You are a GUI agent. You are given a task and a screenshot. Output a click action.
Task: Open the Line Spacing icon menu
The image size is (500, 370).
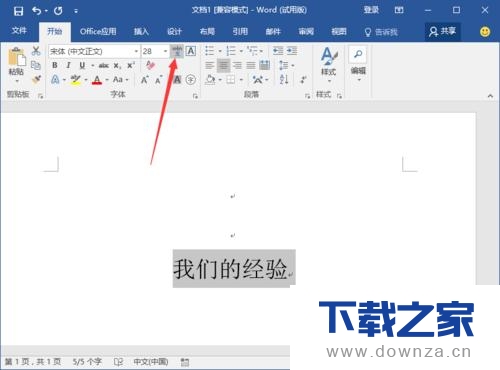coord(284,65)
